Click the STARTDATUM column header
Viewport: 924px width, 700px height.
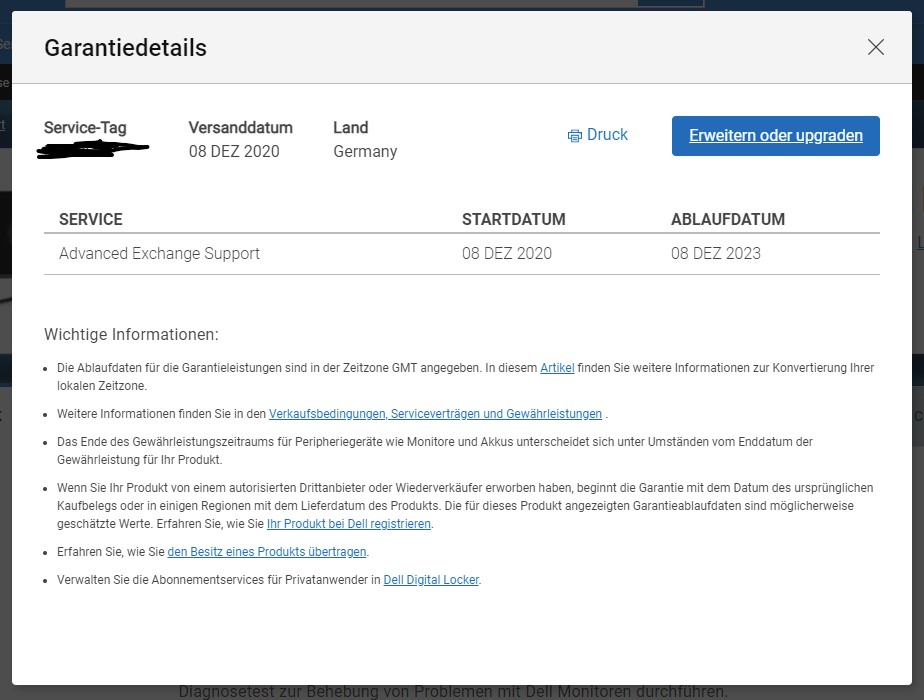513,219
